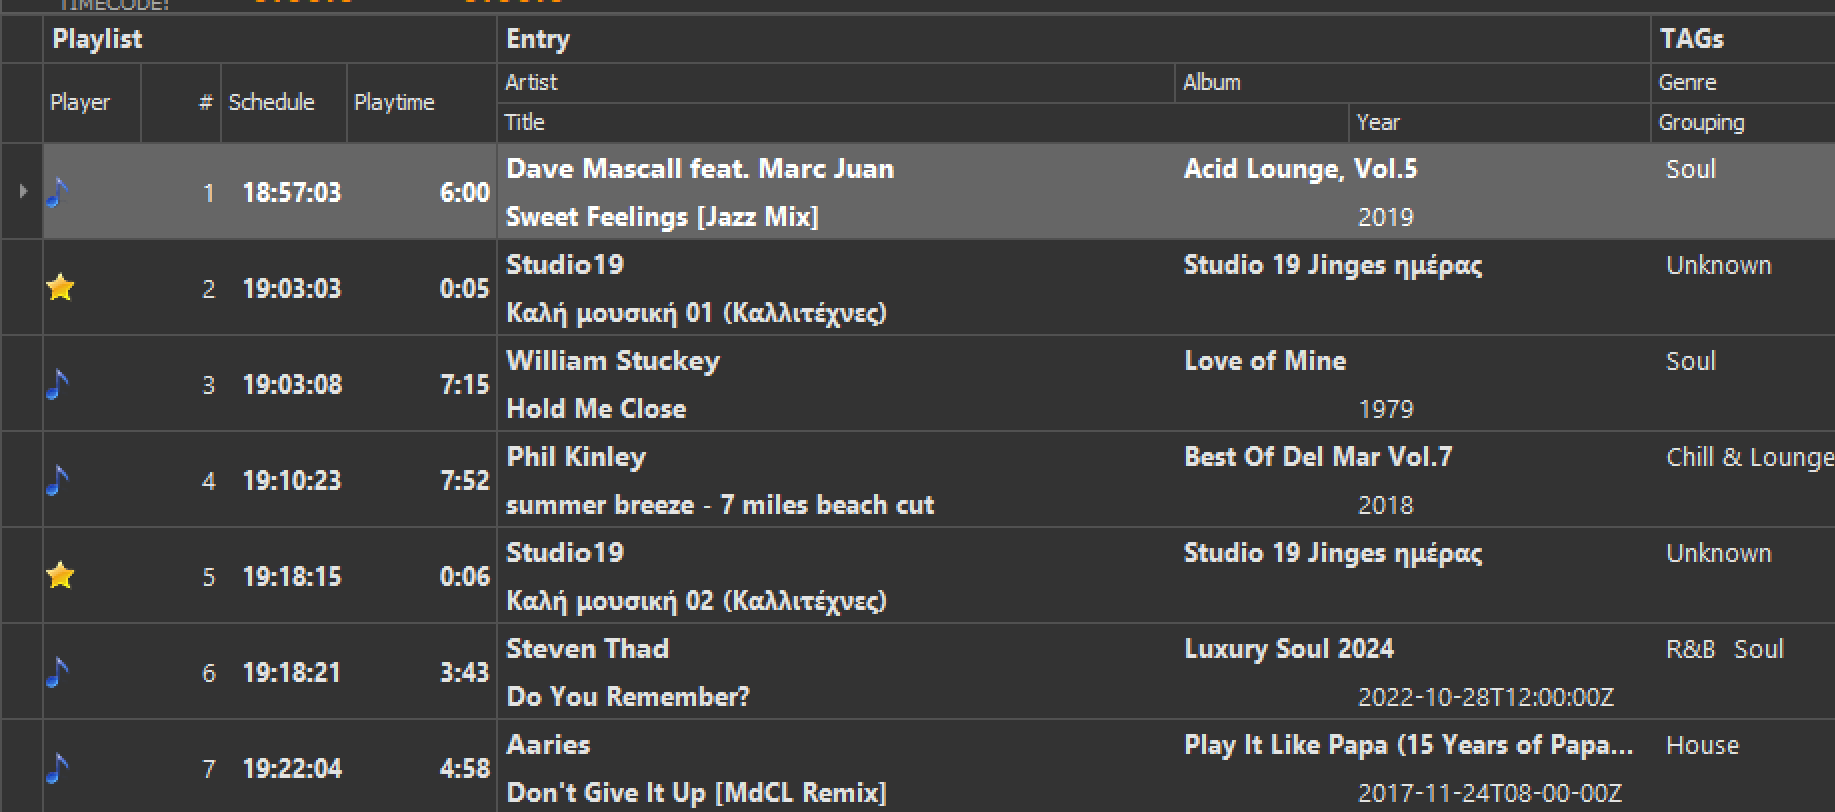Click the Player column header
The height and width of the screenshot is (812, 1835).
[80, 103]
